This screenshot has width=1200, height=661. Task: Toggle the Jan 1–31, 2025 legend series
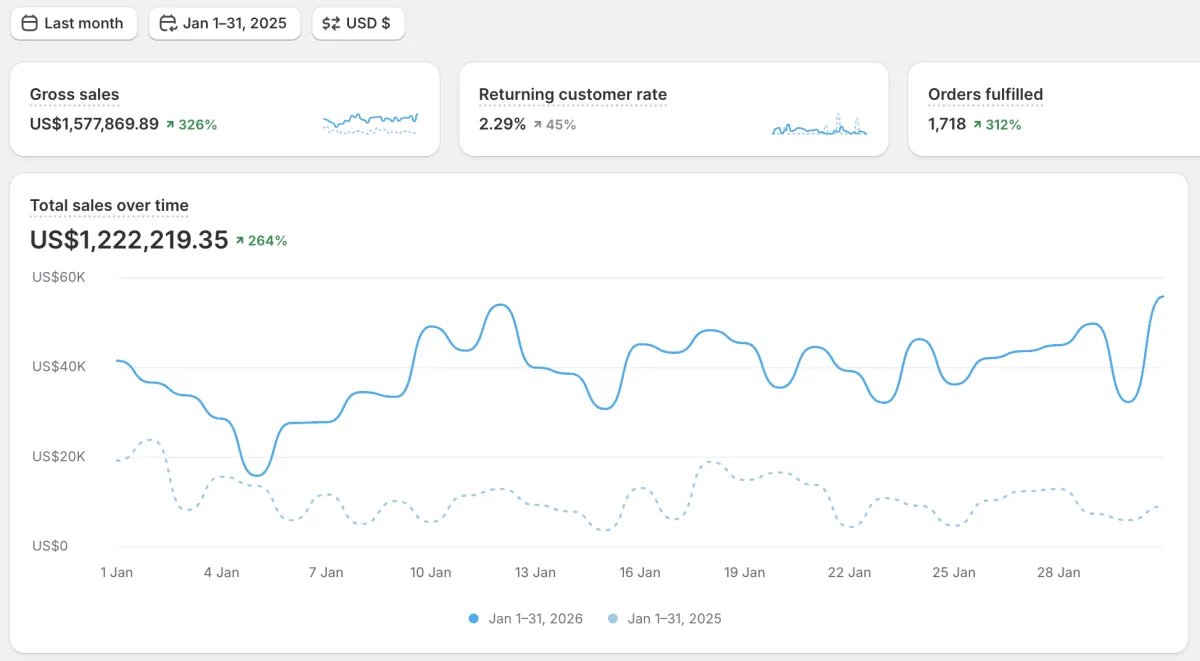click(x=674, y=619)
